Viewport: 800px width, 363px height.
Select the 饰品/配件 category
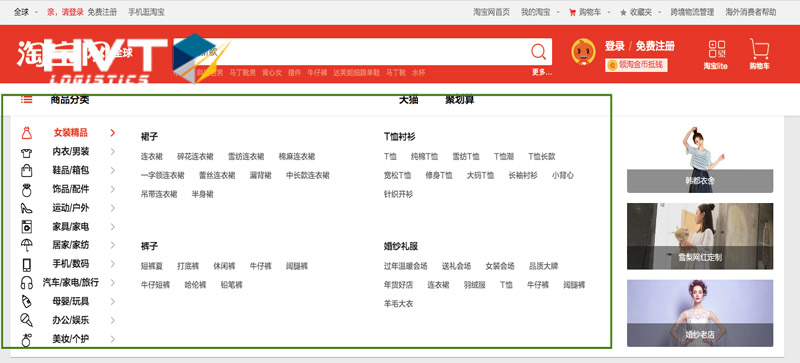[71, 189]
